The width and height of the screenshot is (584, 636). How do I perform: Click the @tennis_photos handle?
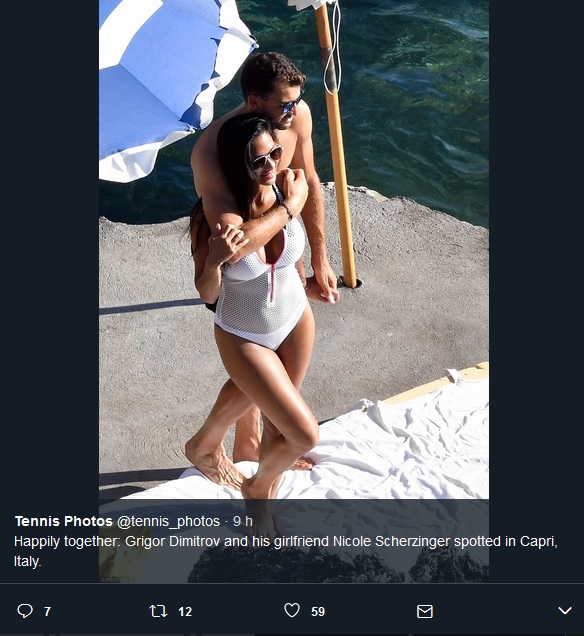click(x=168, y=521)
